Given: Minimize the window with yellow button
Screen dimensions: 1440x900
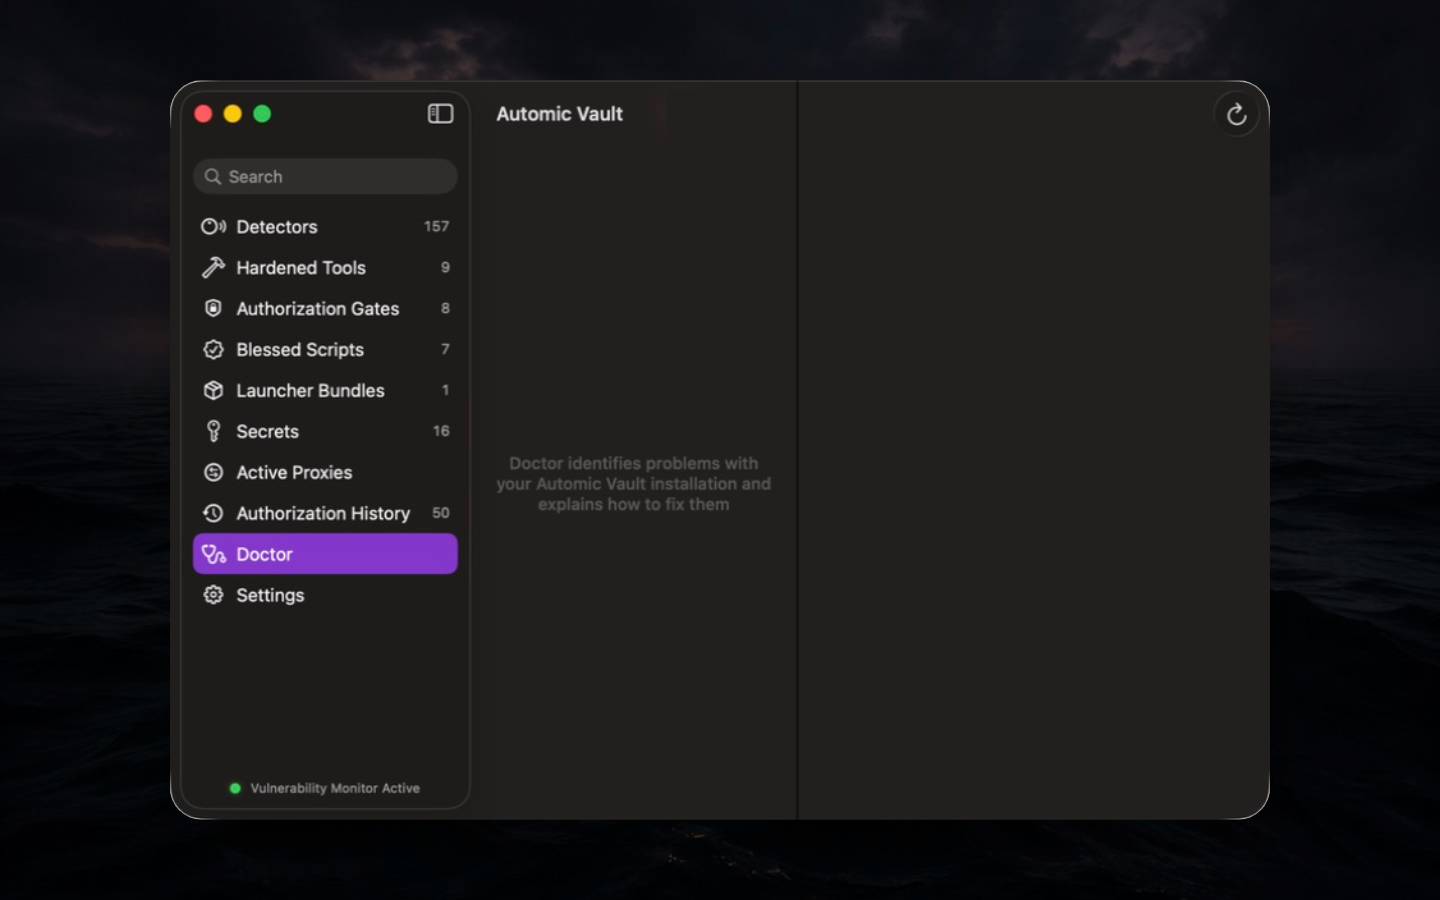Looking at the screenshot, I should 233,114.
